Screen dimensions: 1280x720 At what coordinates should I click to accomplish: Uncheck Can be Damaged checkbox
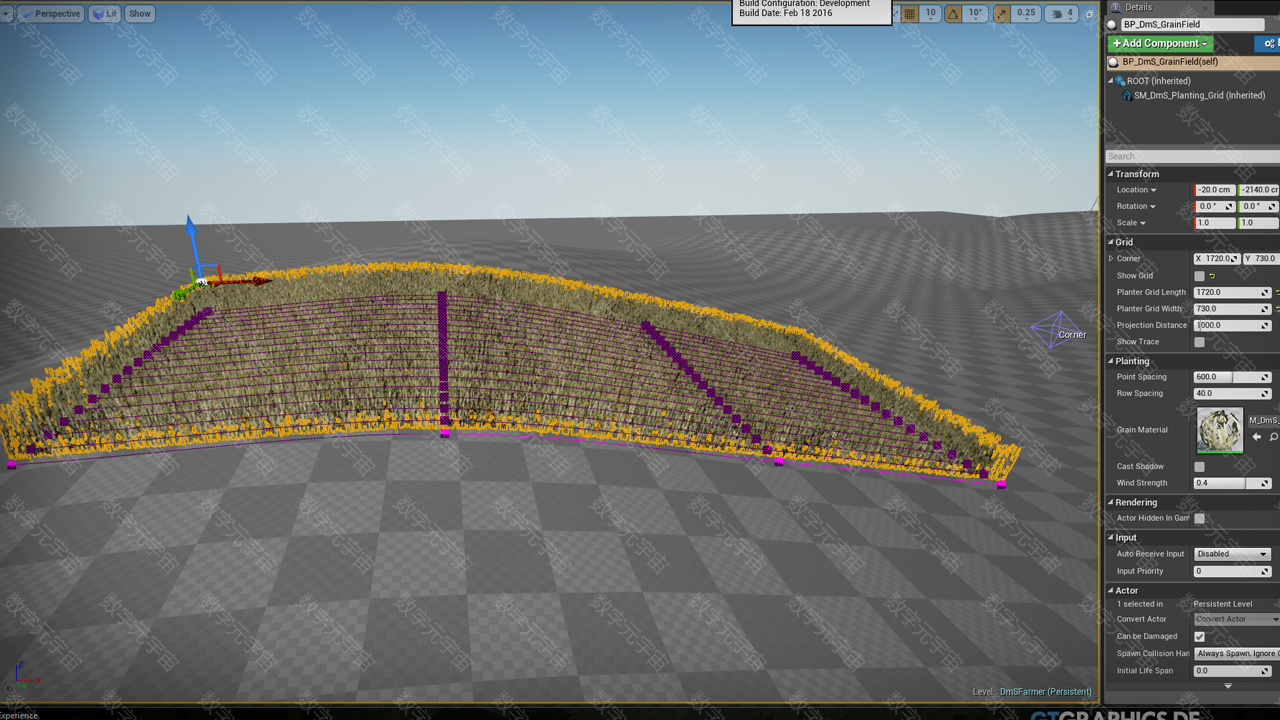tap(1199, 637)
